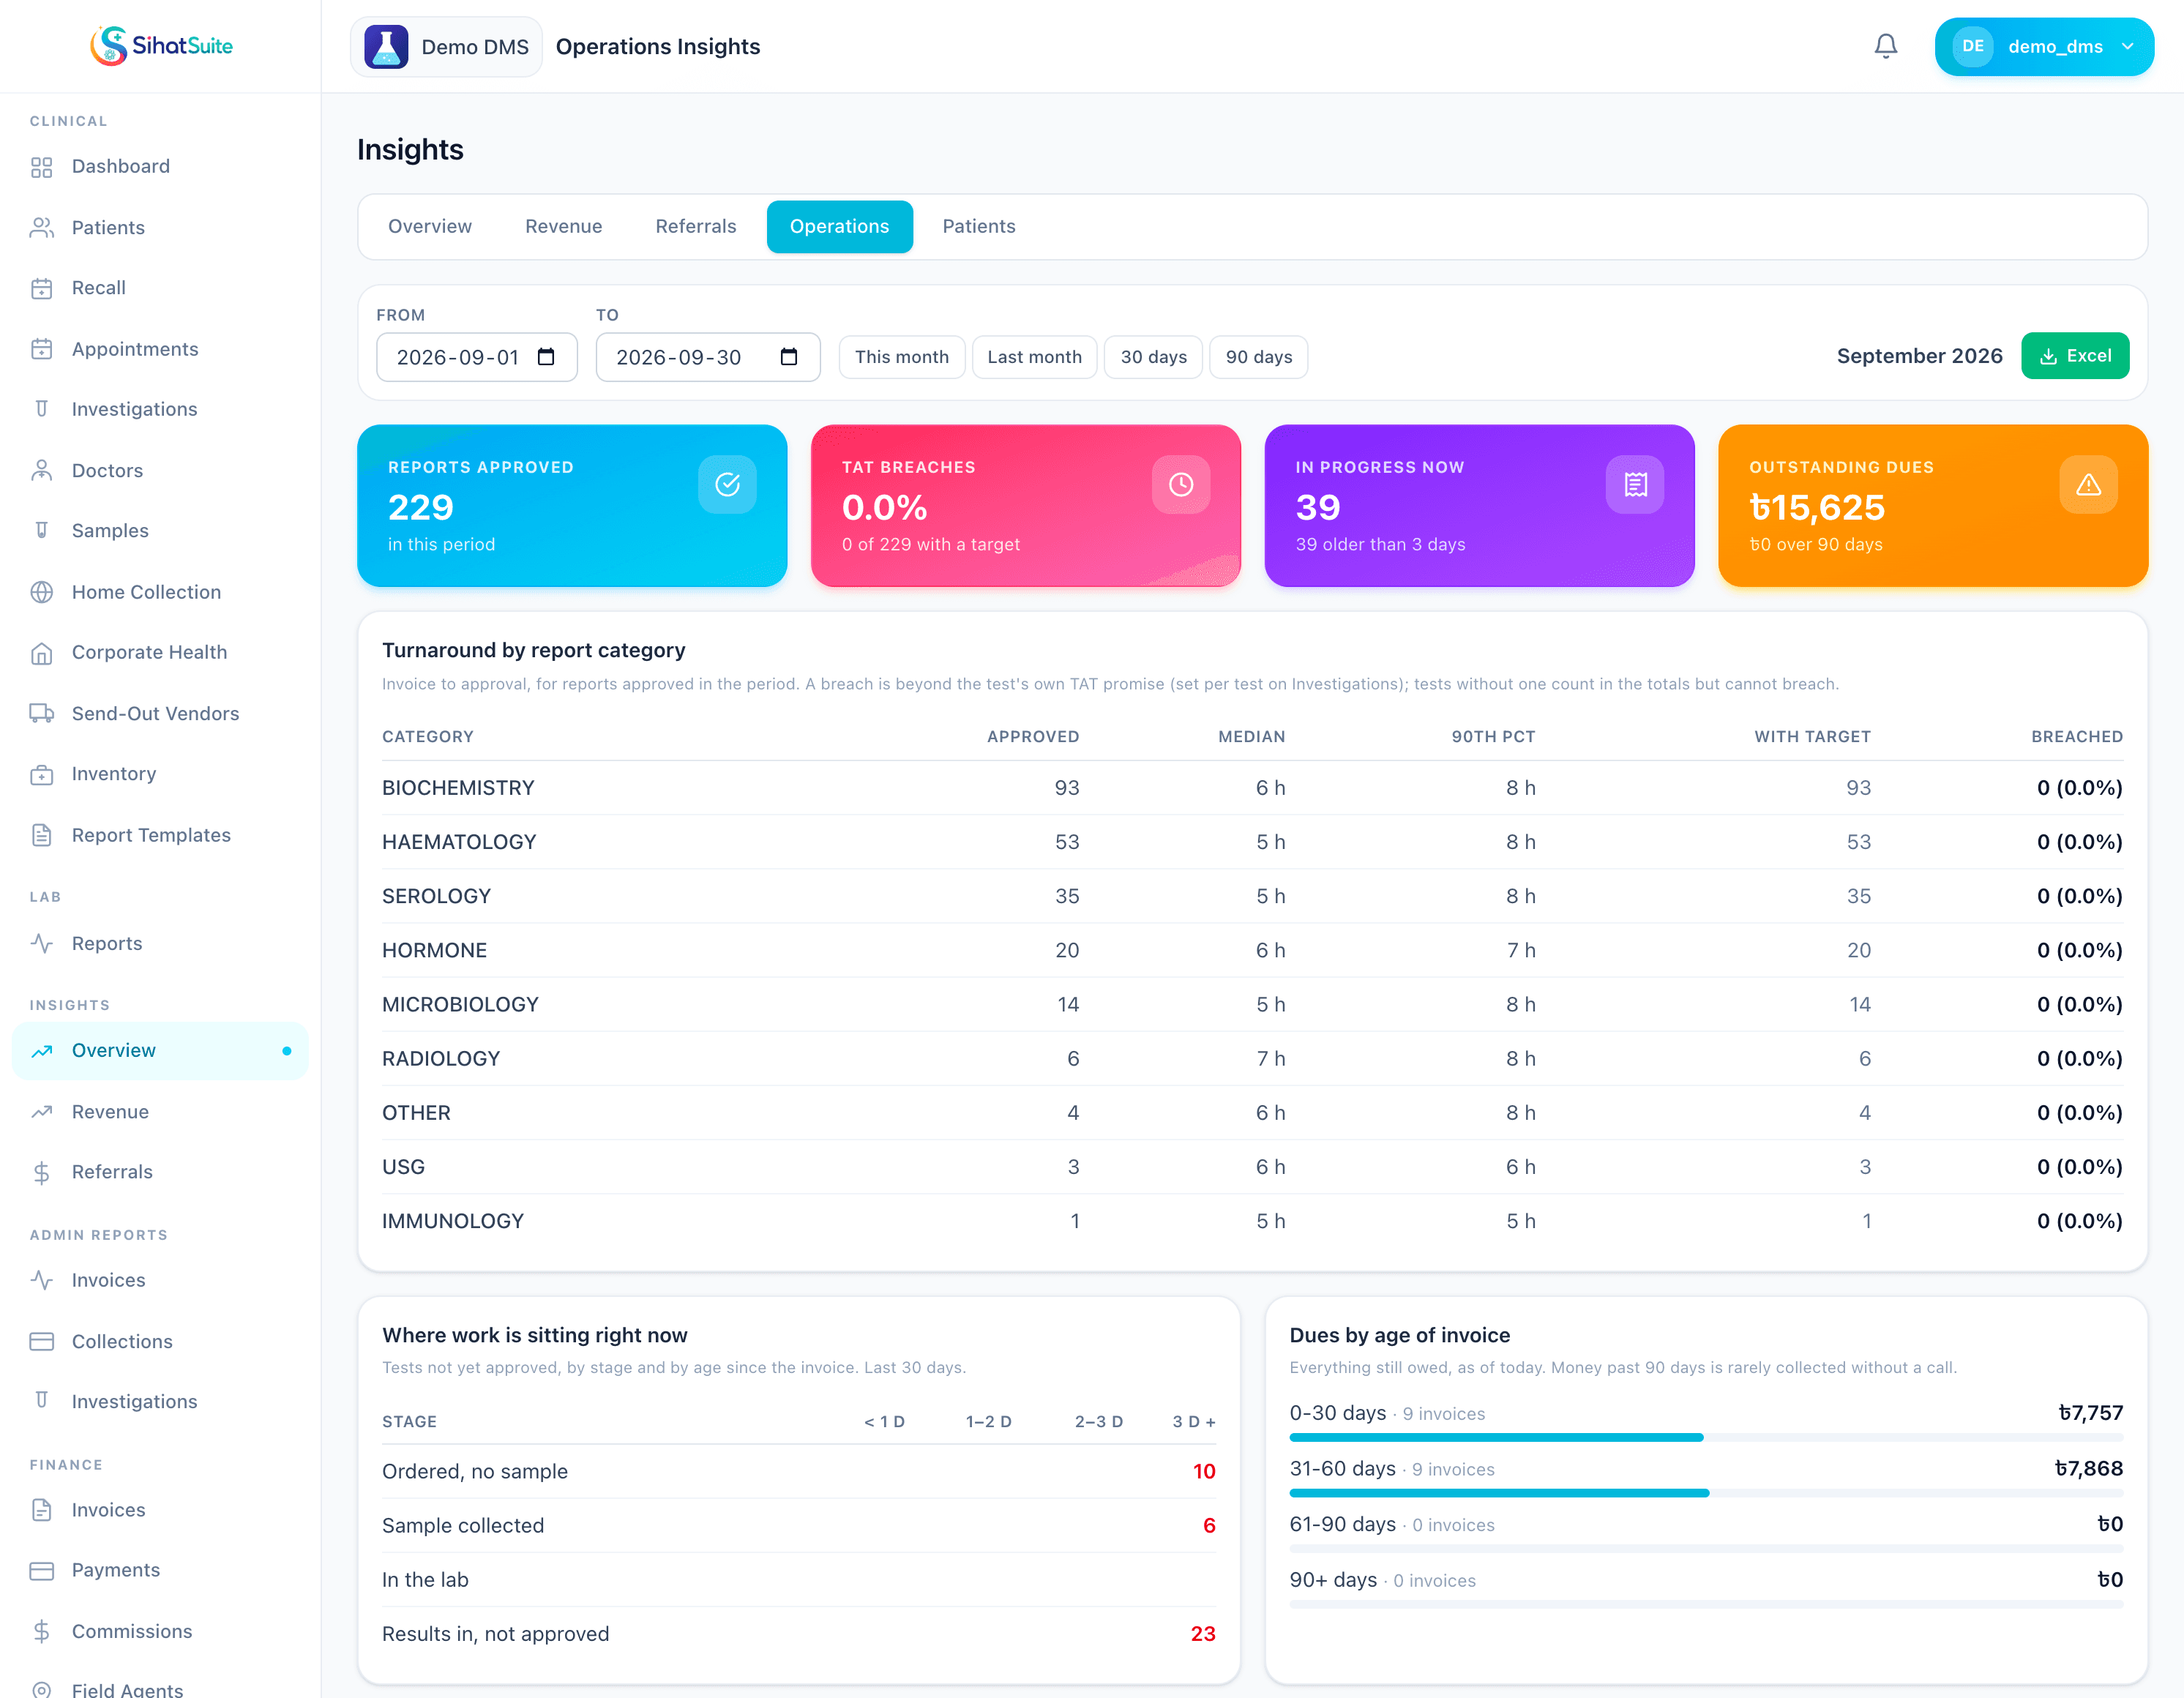Click the Corporate Health building icon
The width and height of the screenshot is (2184, 1698).
tap(41, 653)
